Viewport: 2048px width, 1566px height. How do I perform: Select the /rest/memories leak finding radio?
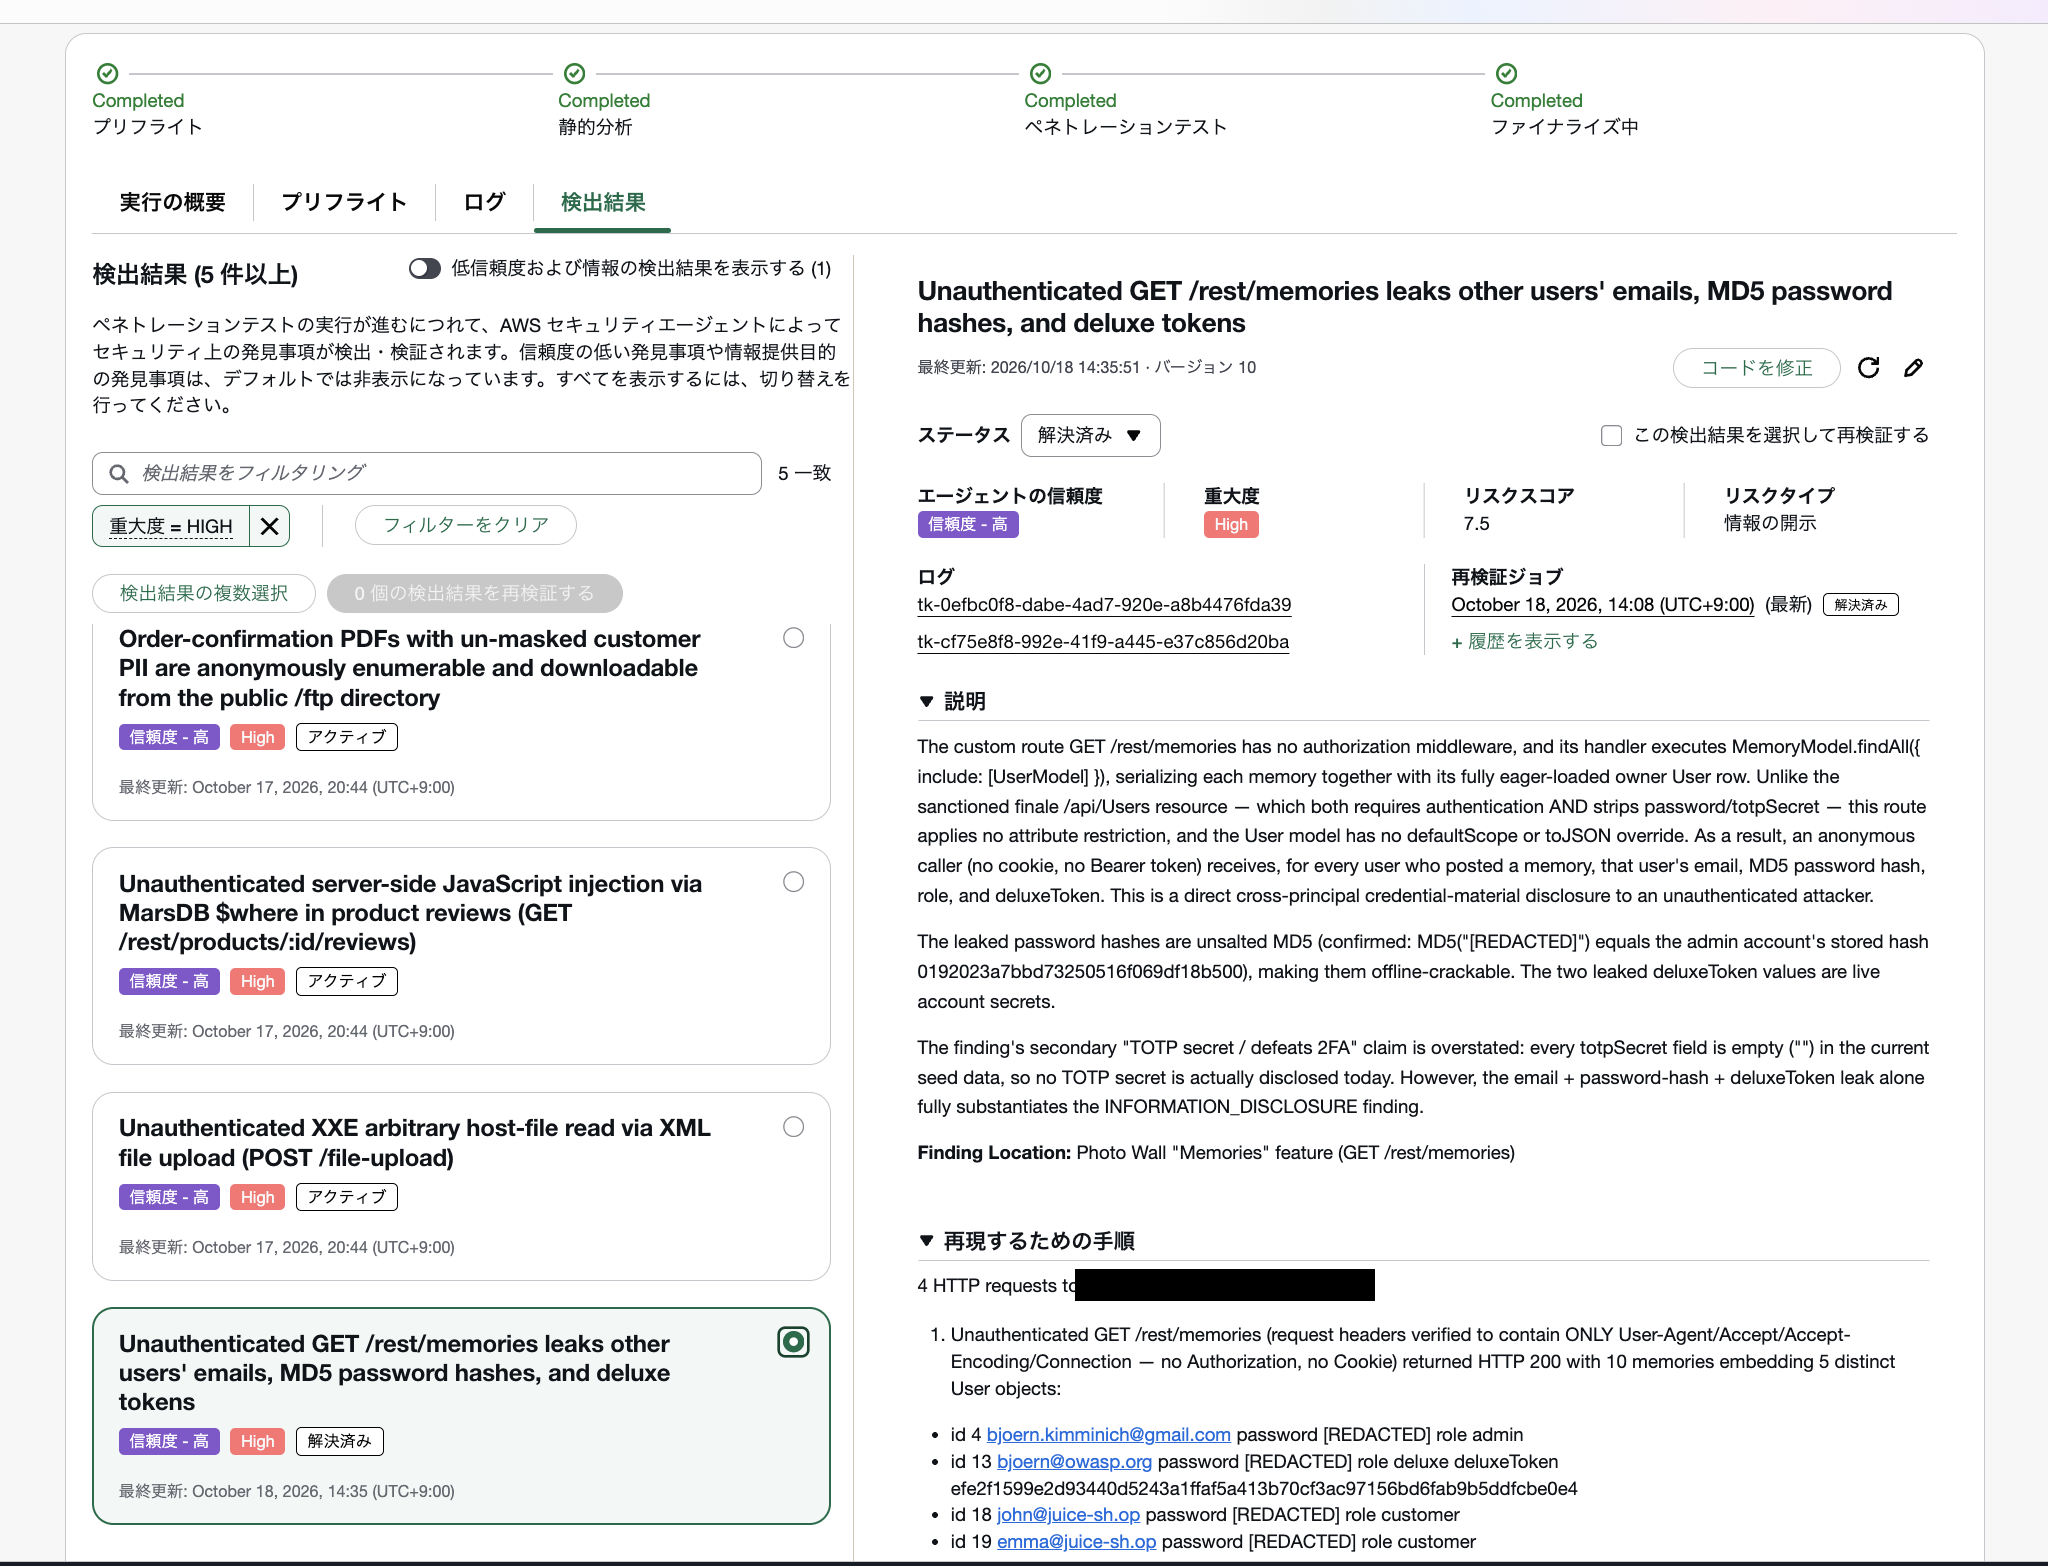(x=793, y=1342)
